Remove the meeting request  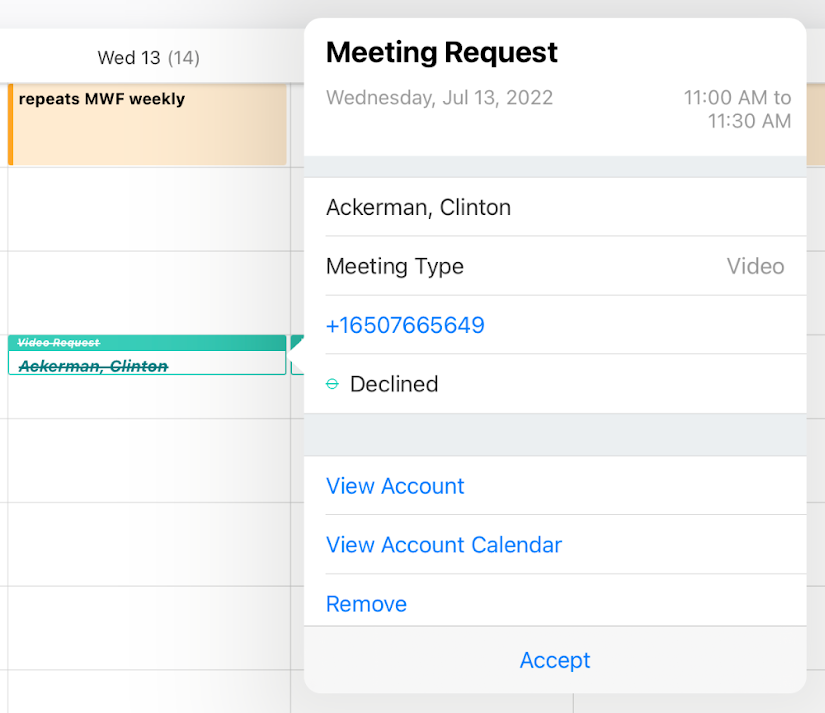point(366,604)
